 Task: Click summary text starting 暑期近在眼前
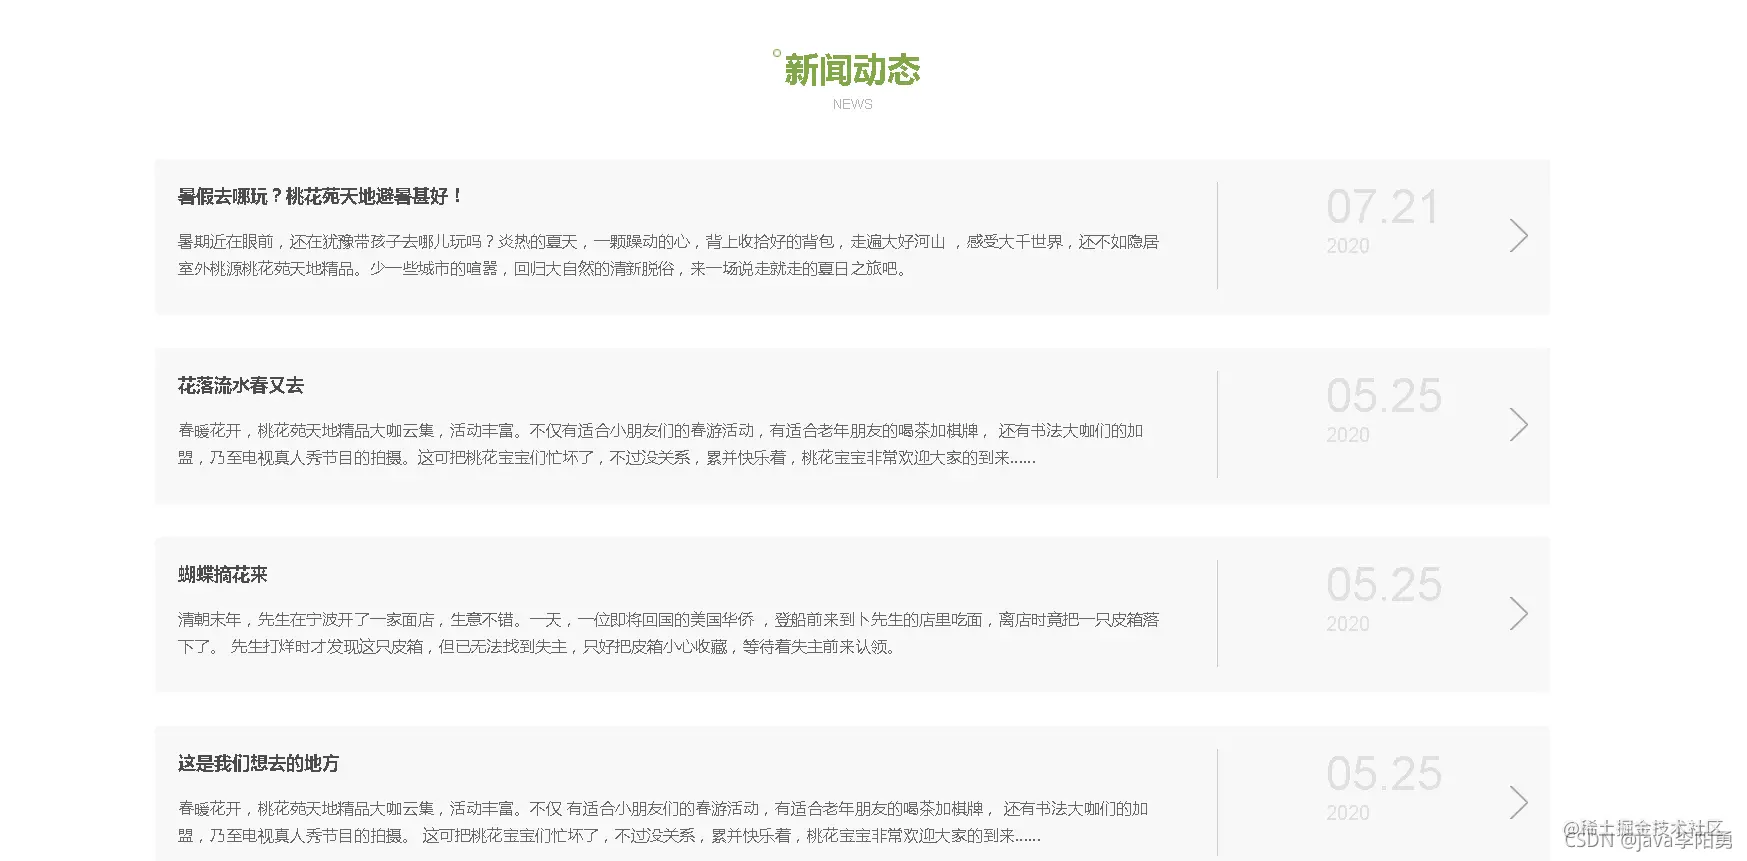(x=668, y=255)
